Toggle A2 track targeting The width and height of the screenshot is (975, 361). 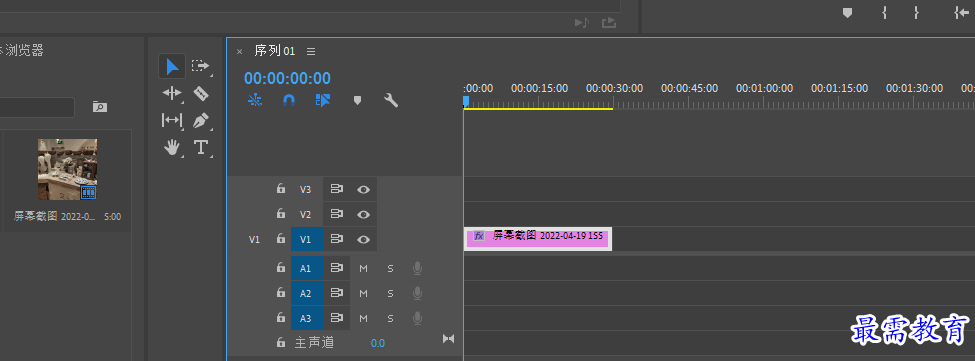(307, 293)
